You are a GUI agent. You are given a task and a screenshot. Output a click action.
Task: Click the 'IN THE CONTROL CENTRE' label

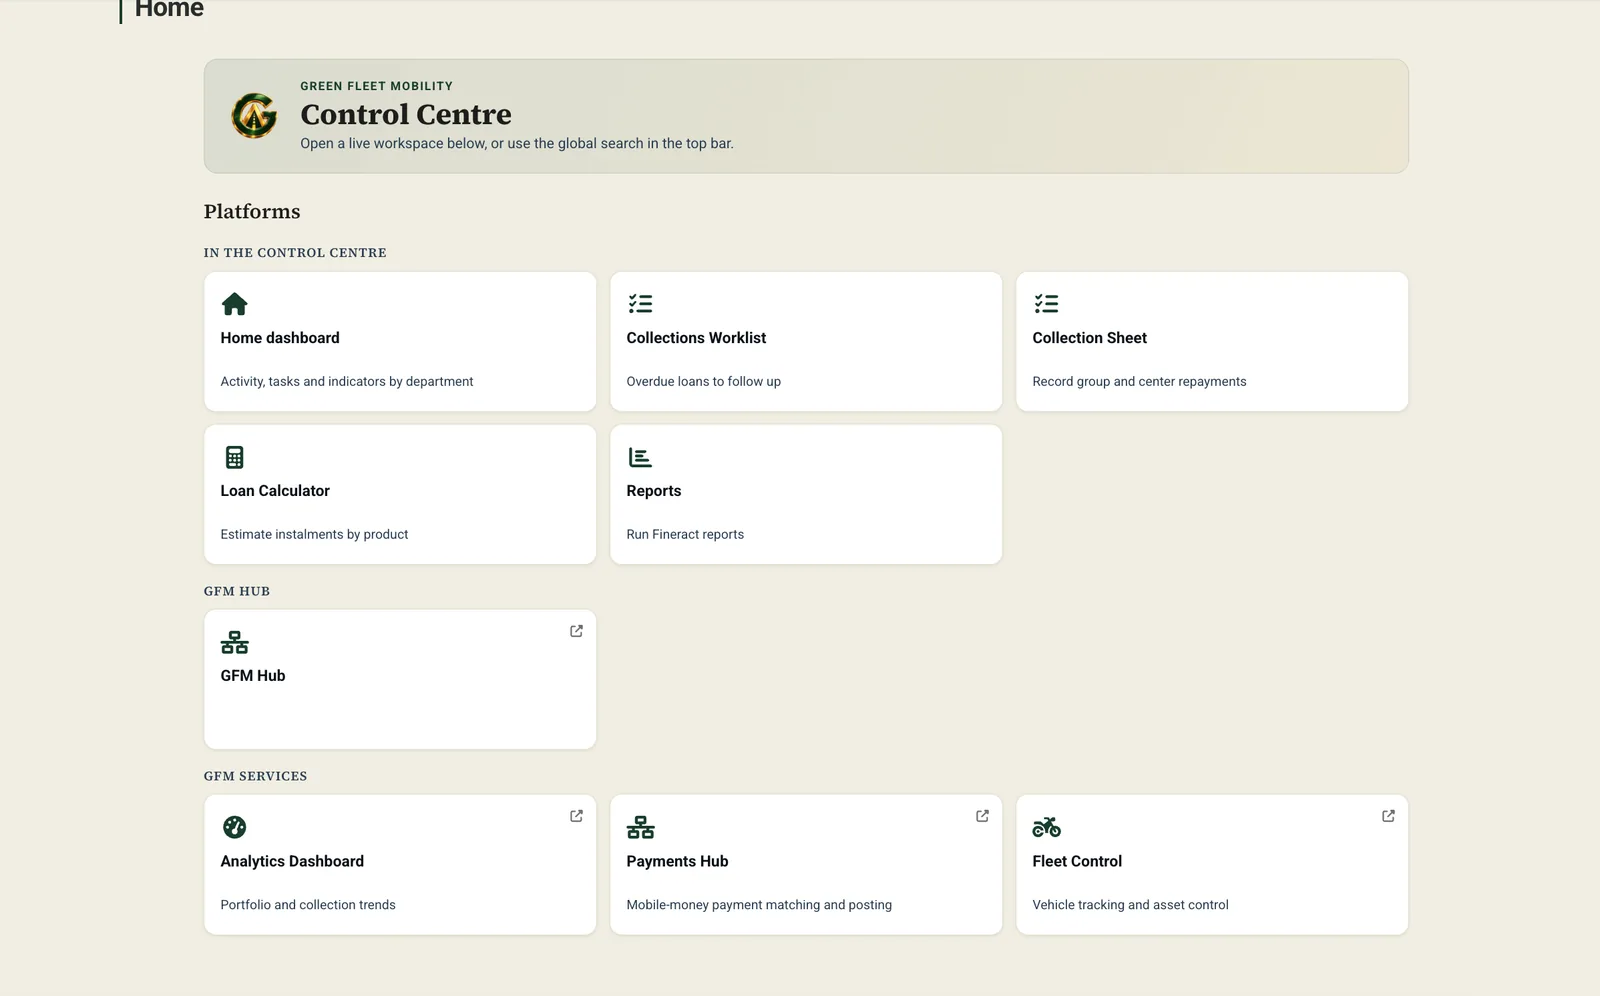295,253
